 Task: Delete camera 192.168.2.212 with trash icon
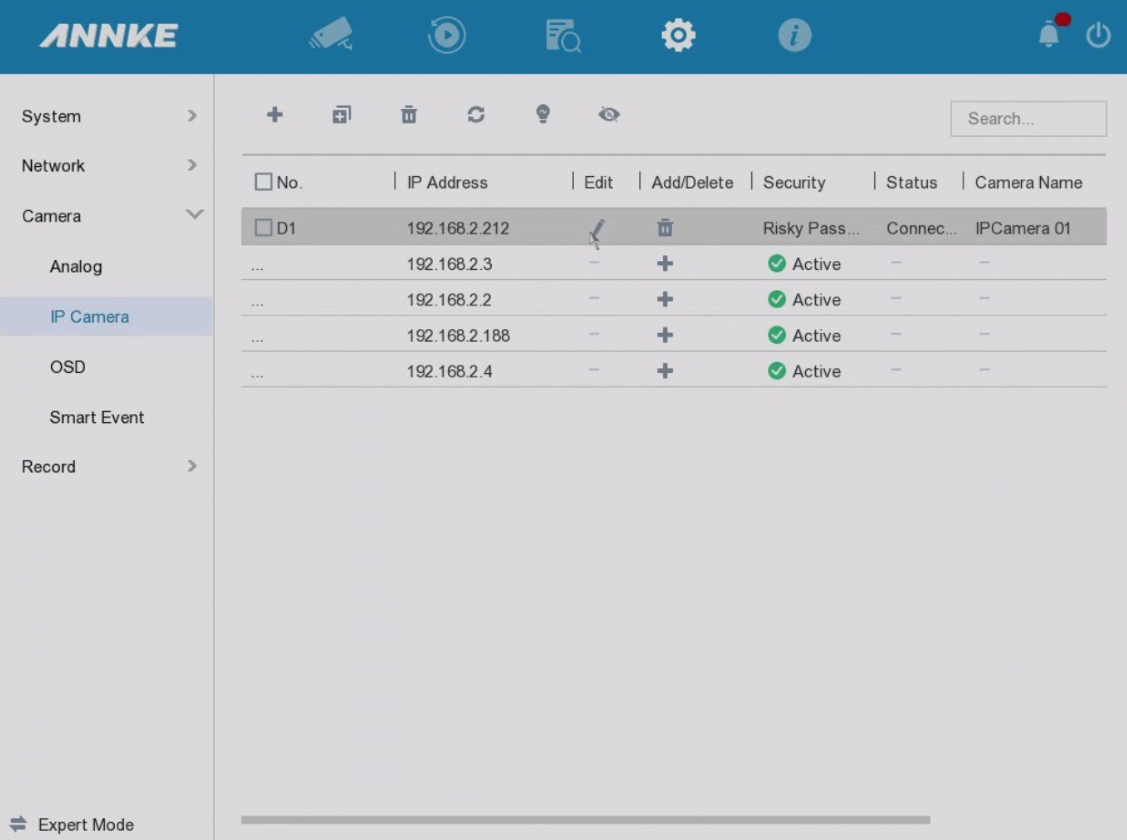664,228
